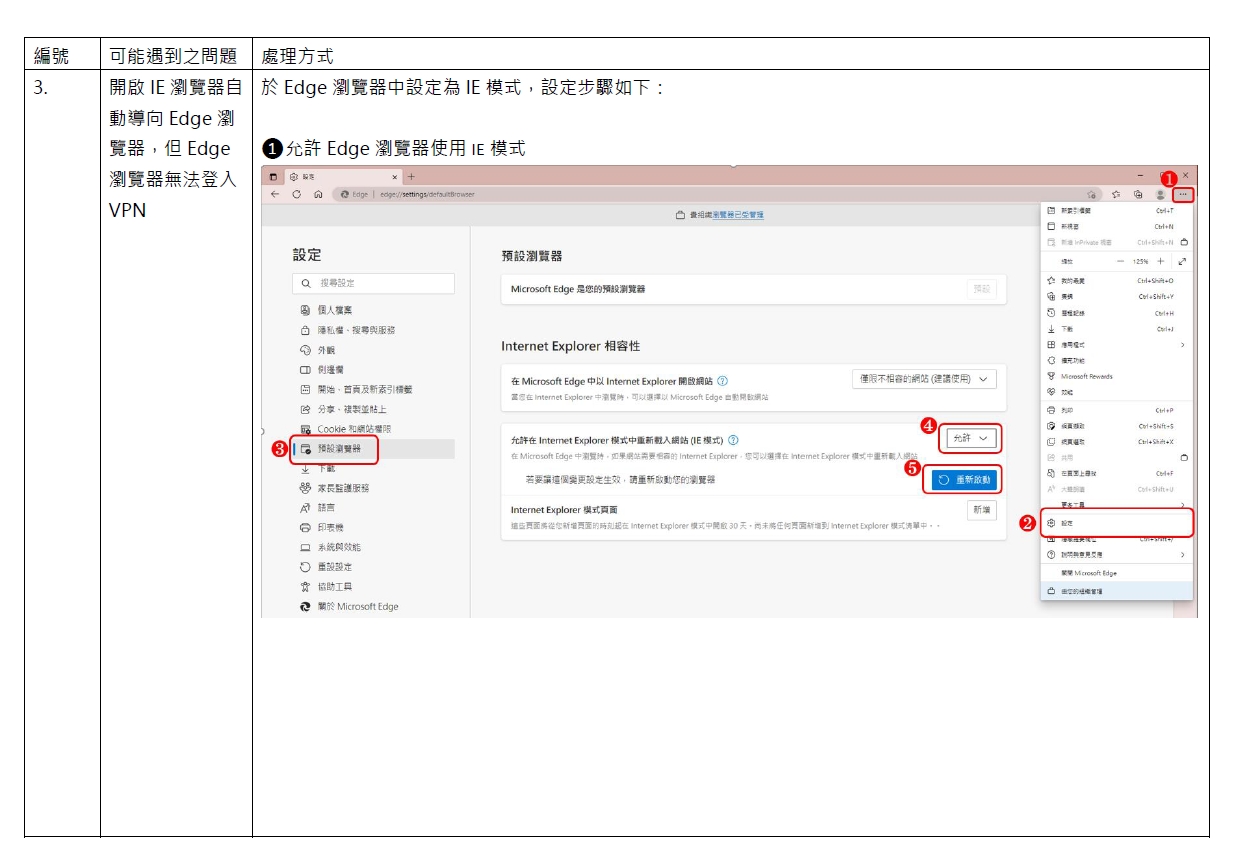Open the tab actions menu icon
1250x866 pixels.
[272, 177]
